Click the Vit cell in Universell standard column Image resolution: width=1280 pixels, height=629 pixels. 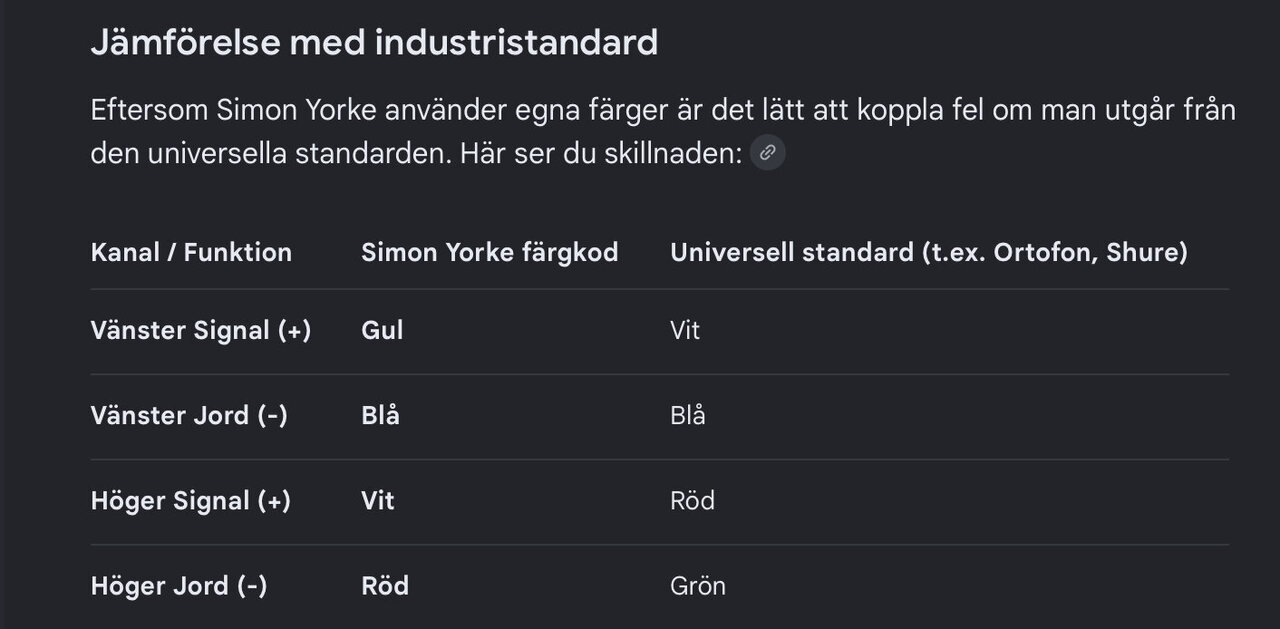tap(685, 330)
